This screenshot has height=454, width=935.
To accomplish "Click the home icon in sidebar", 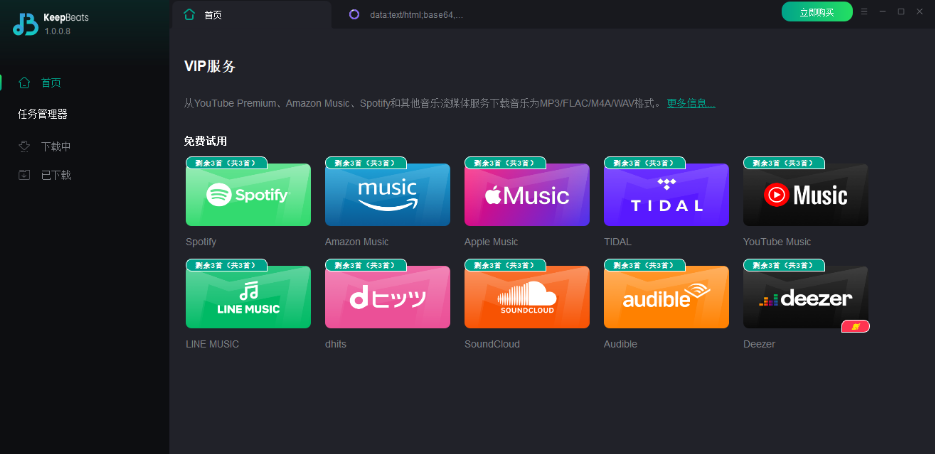I will tap(24, 82).
